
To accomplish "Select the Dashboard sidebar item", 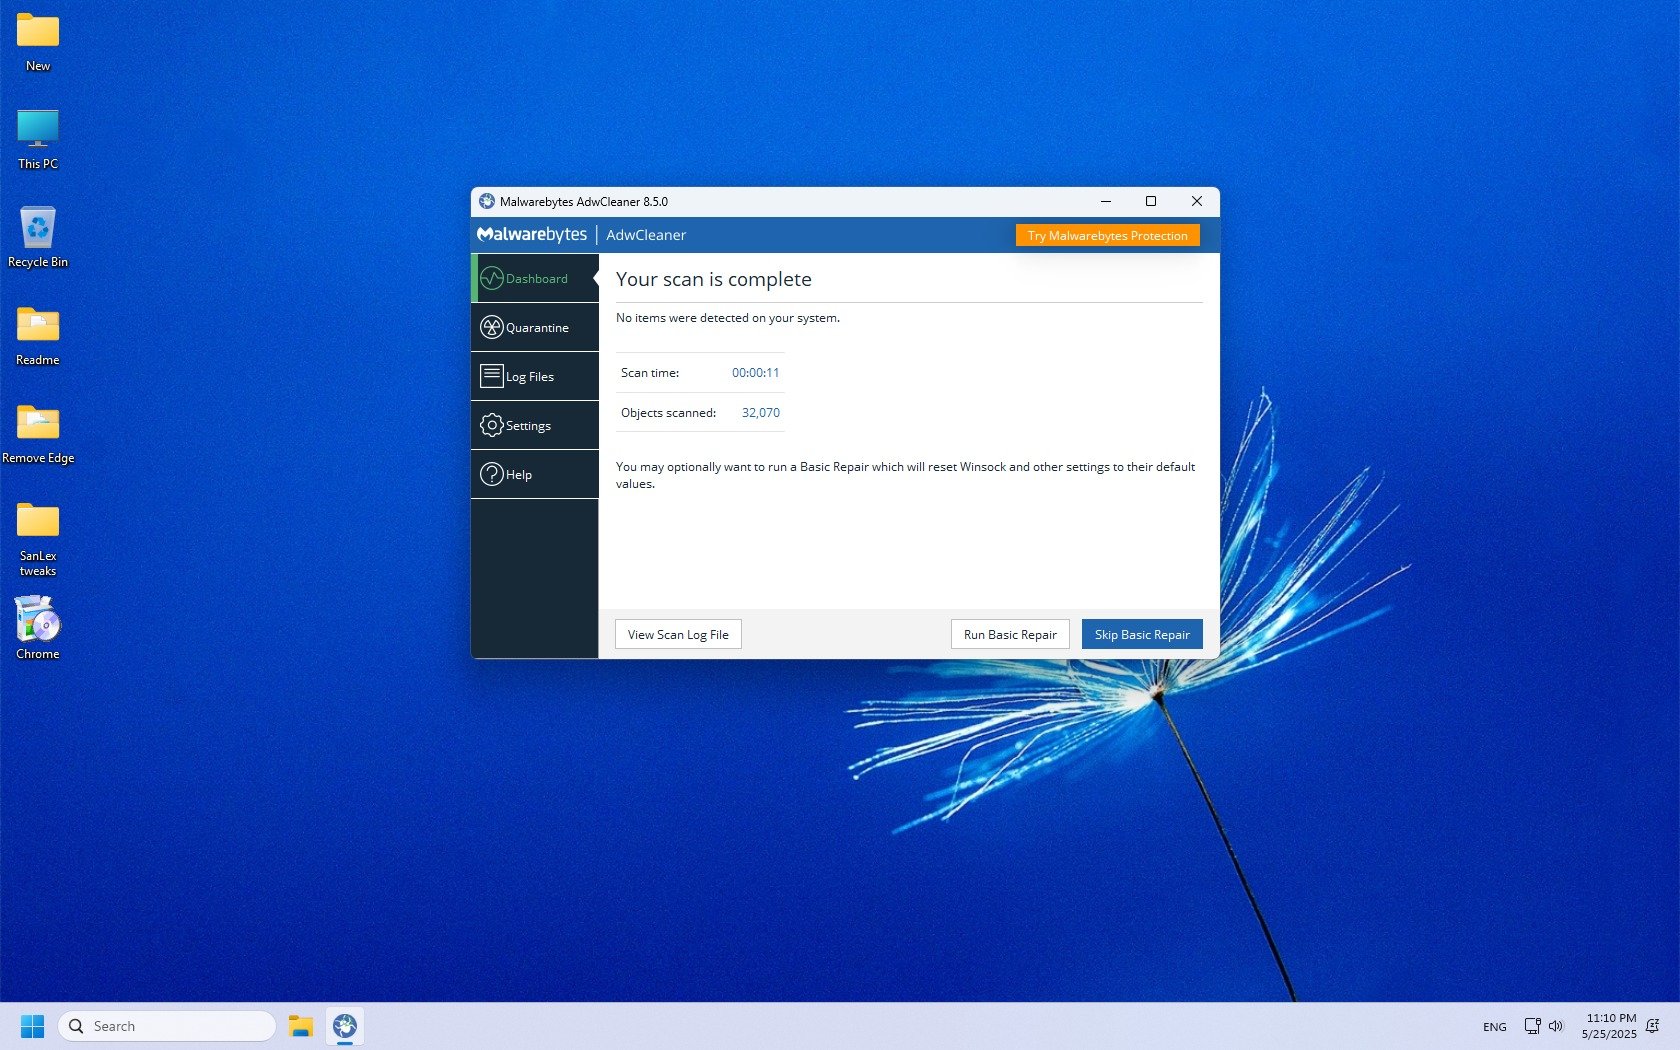I will coord(534,278).
